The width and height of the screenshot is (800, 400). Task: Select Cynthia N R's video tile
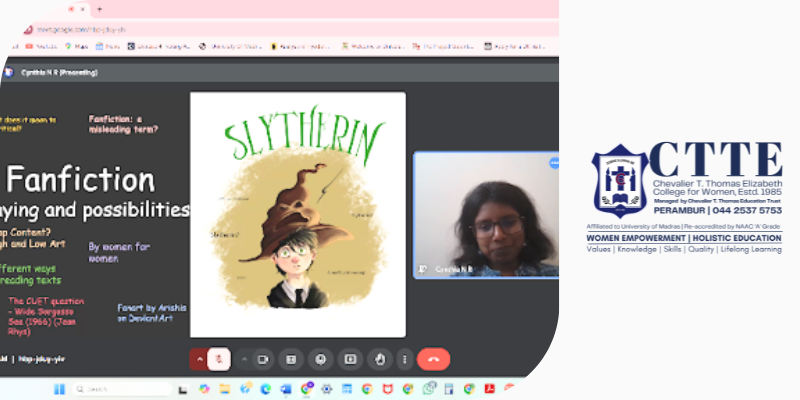(x=486, y=215)
